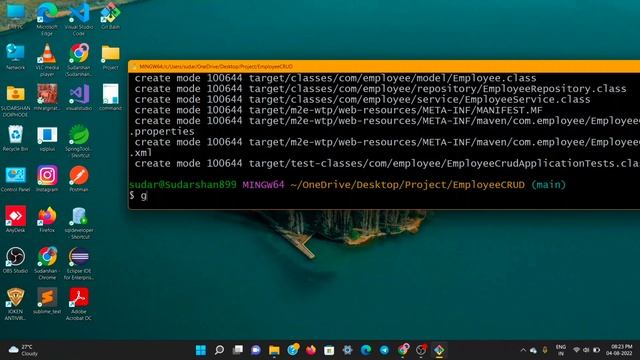Viewport: 640px width, 360px height.
Task: Open Control Panel desktop icon
Action: pyautogui.click(x=16, y=179)
